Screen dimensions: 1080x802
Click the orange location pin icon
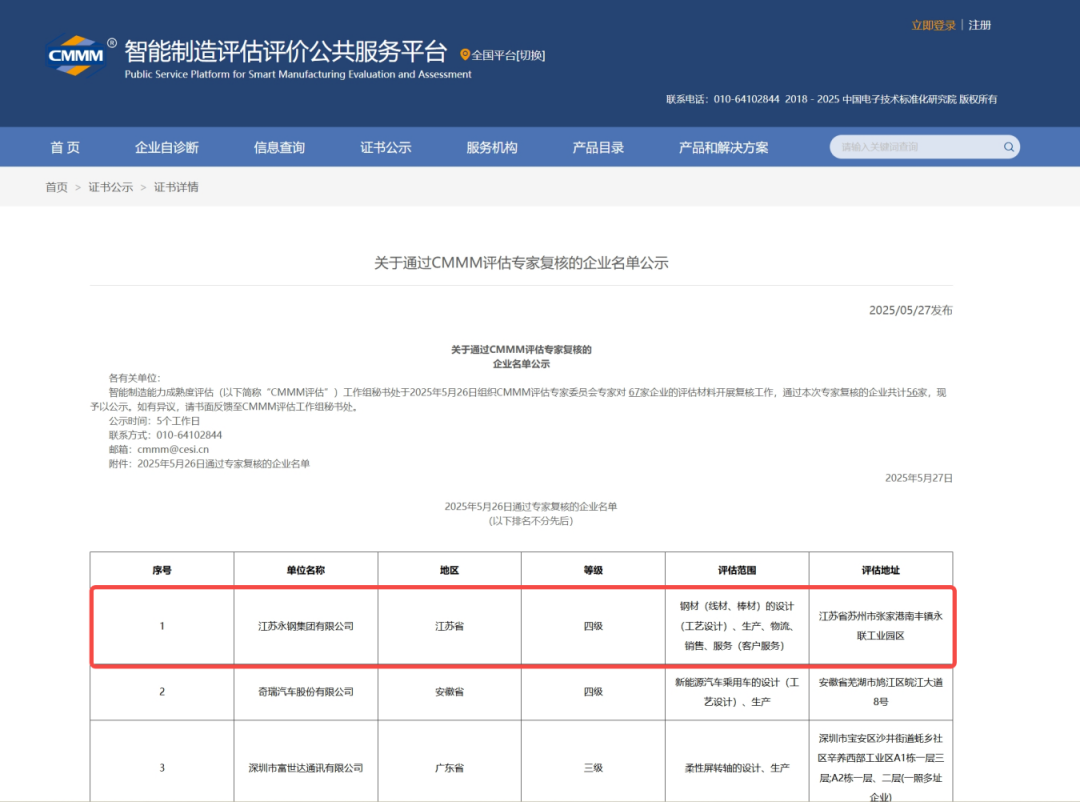point(465,54)
